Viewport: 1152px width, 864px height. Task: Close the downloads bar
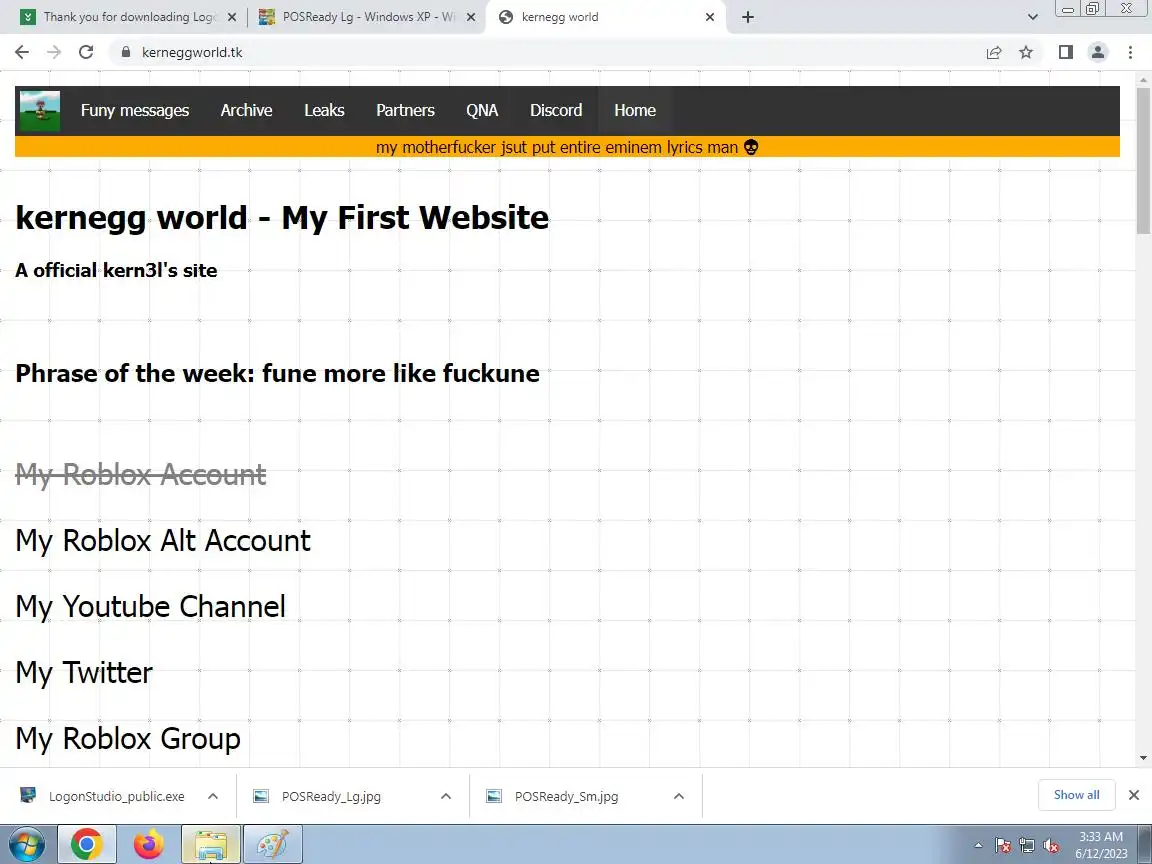point(1134,795)
